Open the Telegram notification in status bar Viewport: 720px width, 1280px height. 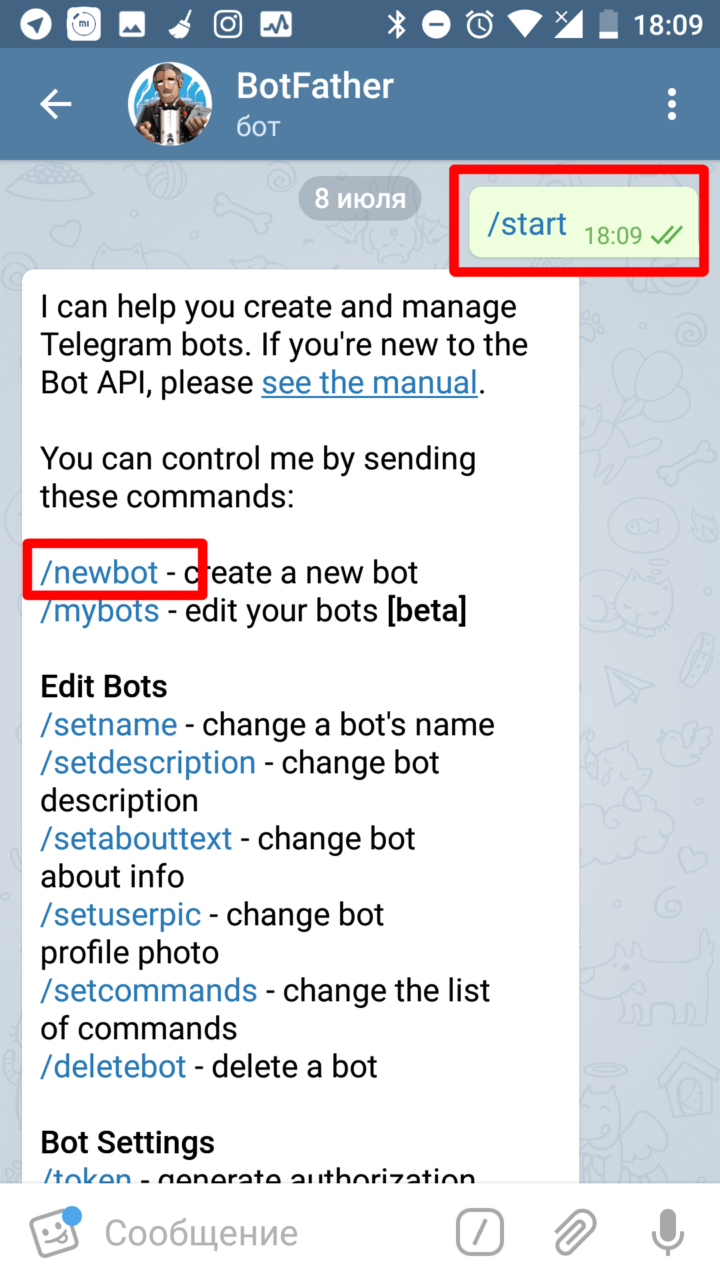click(36, 24)
